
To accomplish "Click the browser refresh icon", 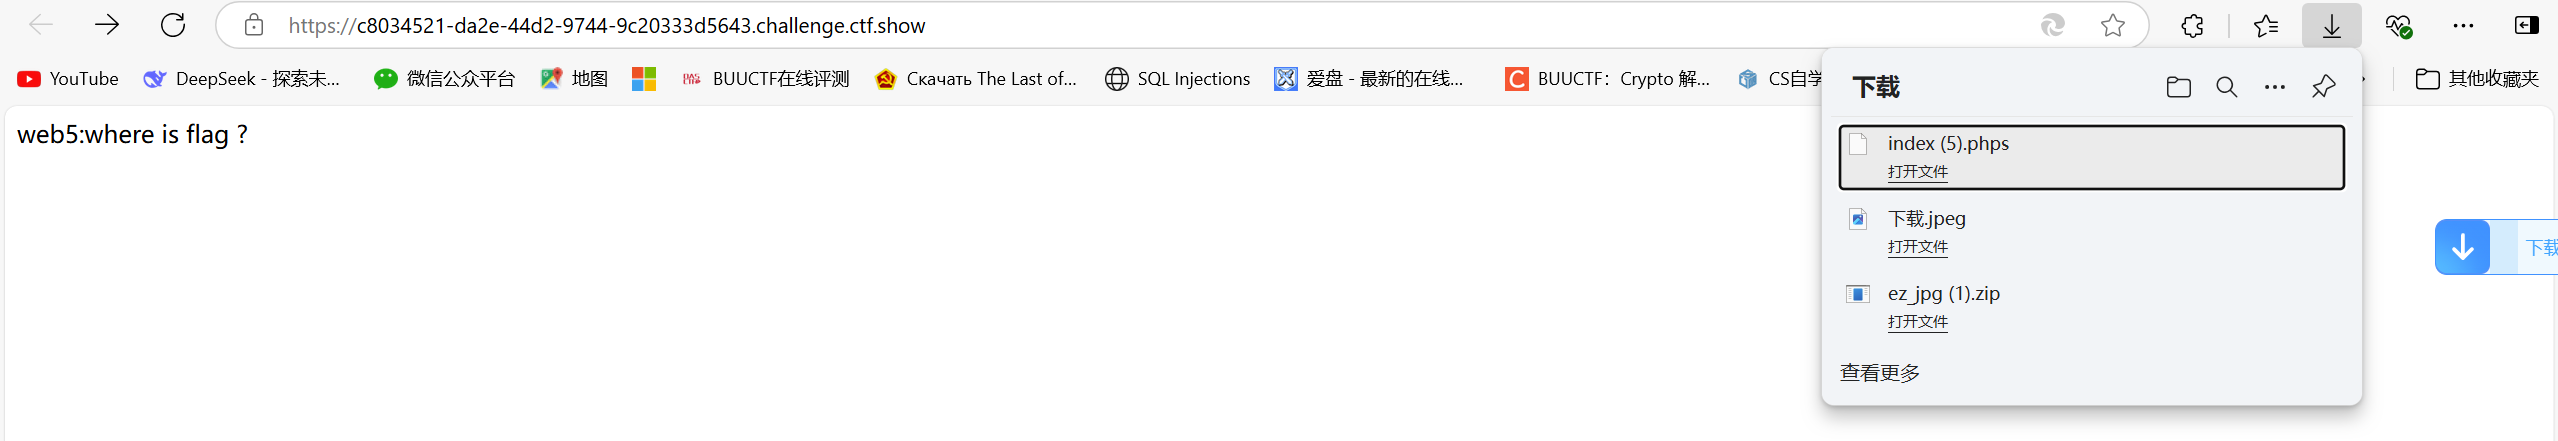I will click(173, 25).
